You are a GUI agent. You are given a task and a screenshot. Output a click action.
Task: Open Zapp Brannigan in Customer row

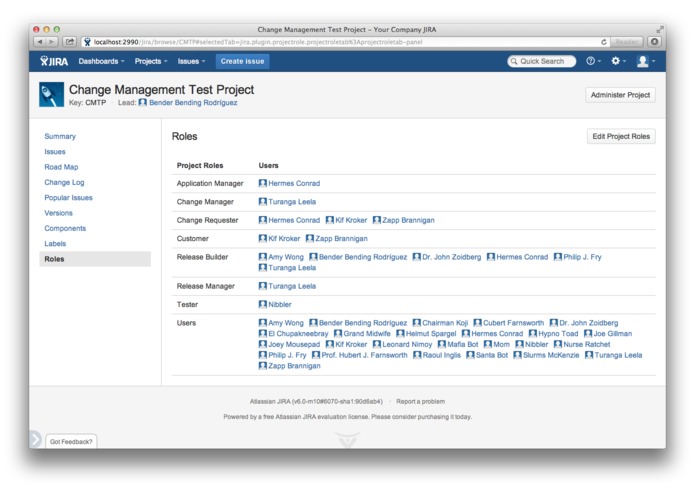pyautogui.click(x=341, y=238)
